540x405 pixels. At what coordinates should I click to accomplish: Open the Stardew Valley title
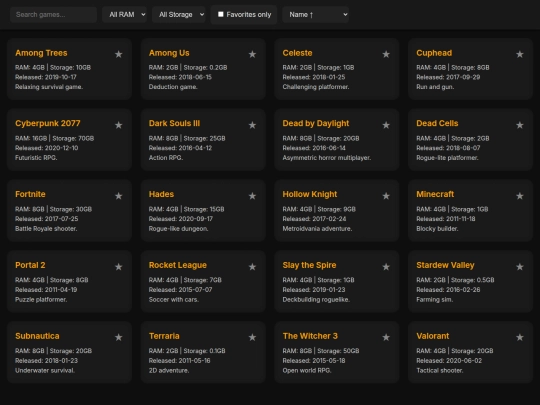445,265
